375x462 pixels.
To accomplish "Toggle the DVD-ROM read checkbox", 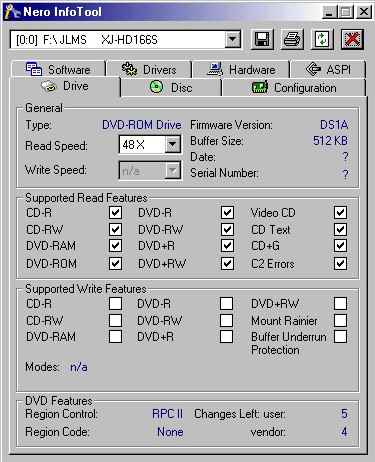I will (115, 264).
